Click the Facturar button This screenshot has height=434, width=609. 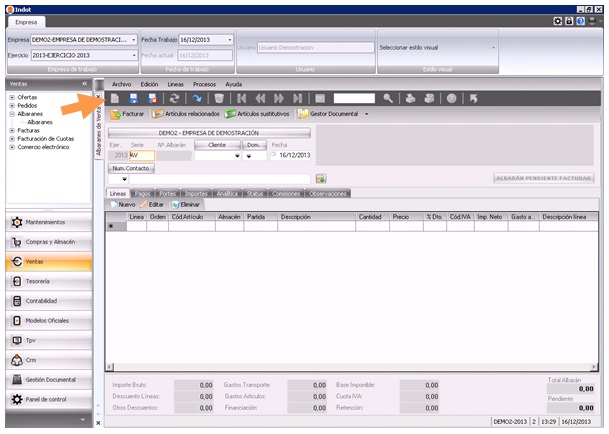click(x=128, y=114)
